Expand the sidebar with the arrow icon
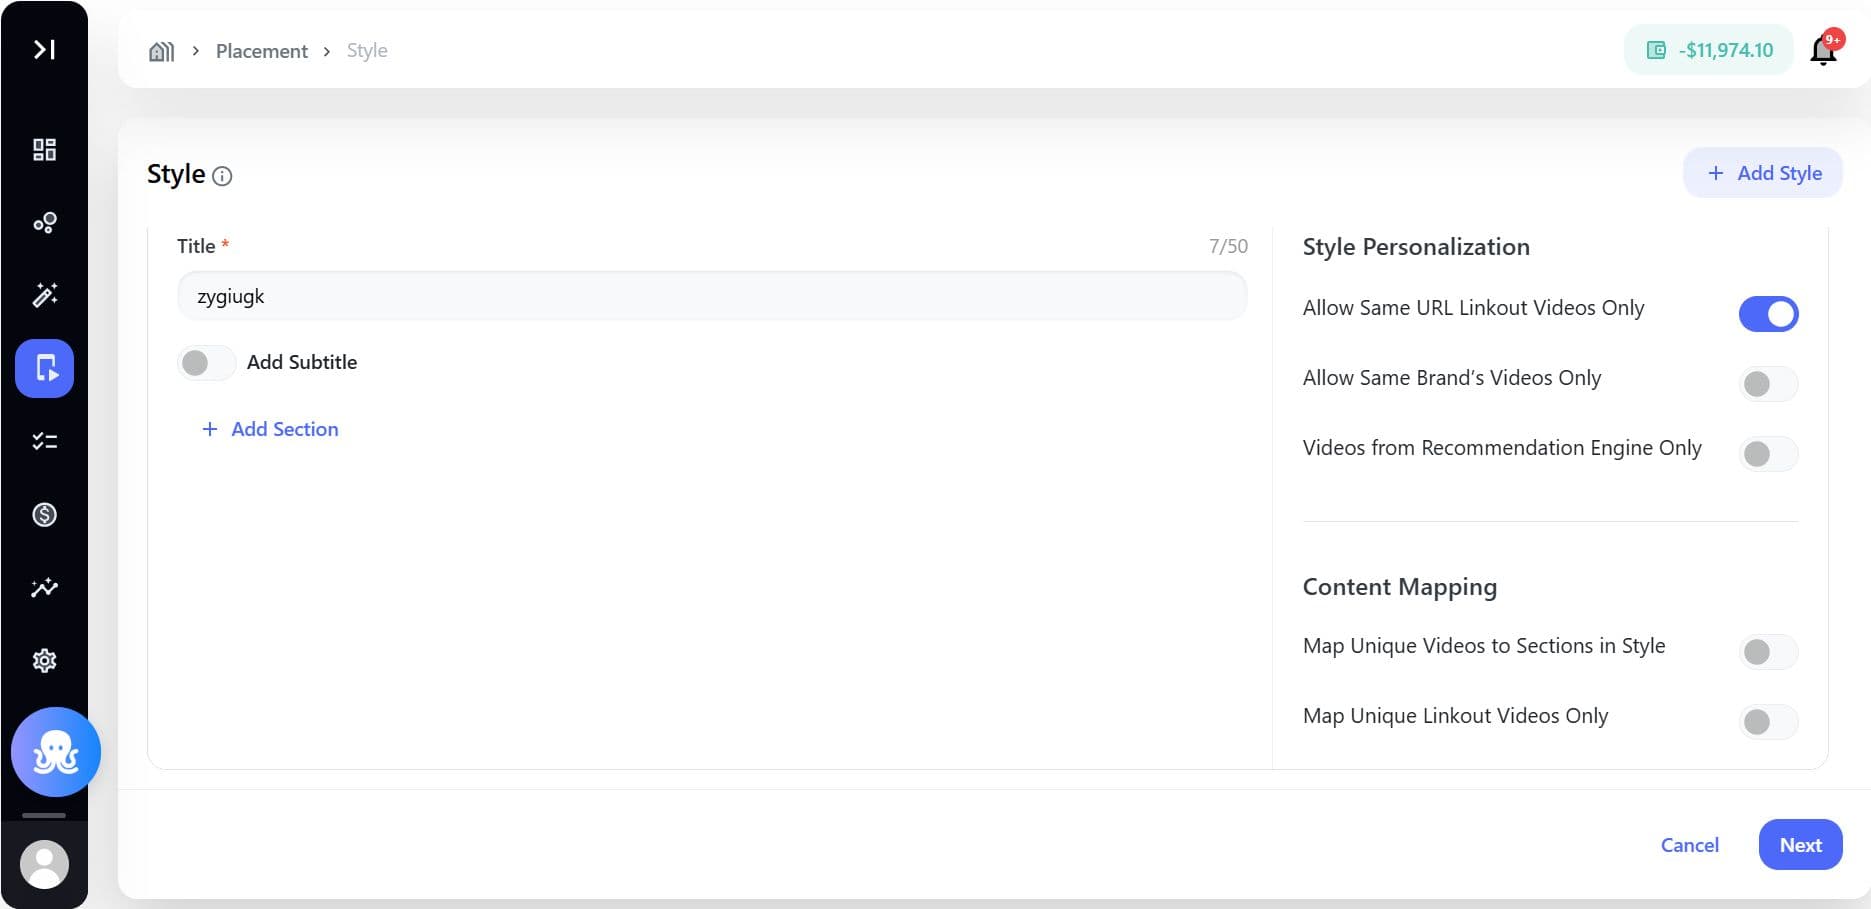Viewport: 1871px width, 909px height. click(44, 49)
